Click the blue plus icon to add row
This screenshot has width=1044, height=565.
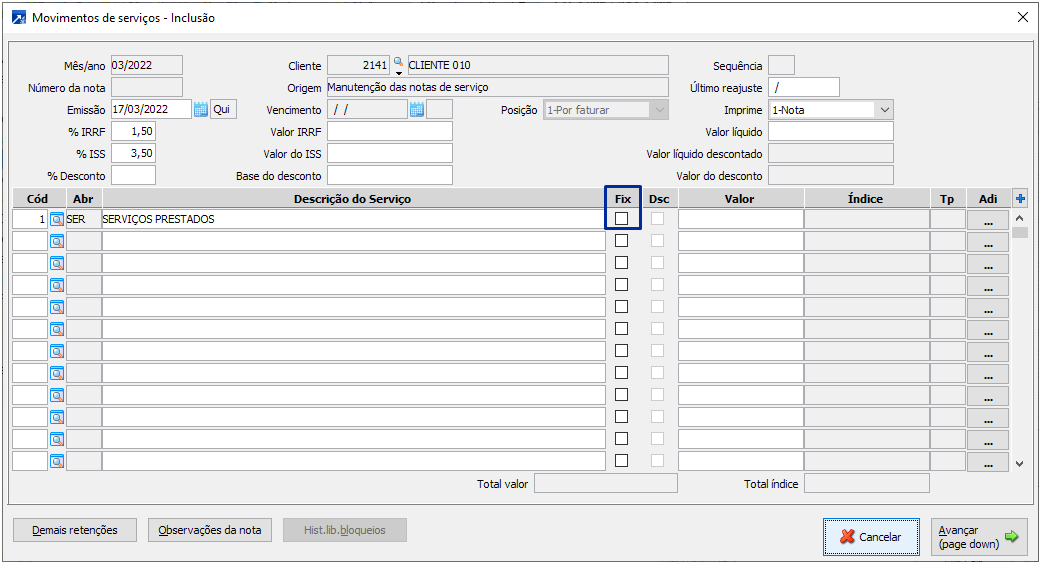click(x=1020, y=198)
